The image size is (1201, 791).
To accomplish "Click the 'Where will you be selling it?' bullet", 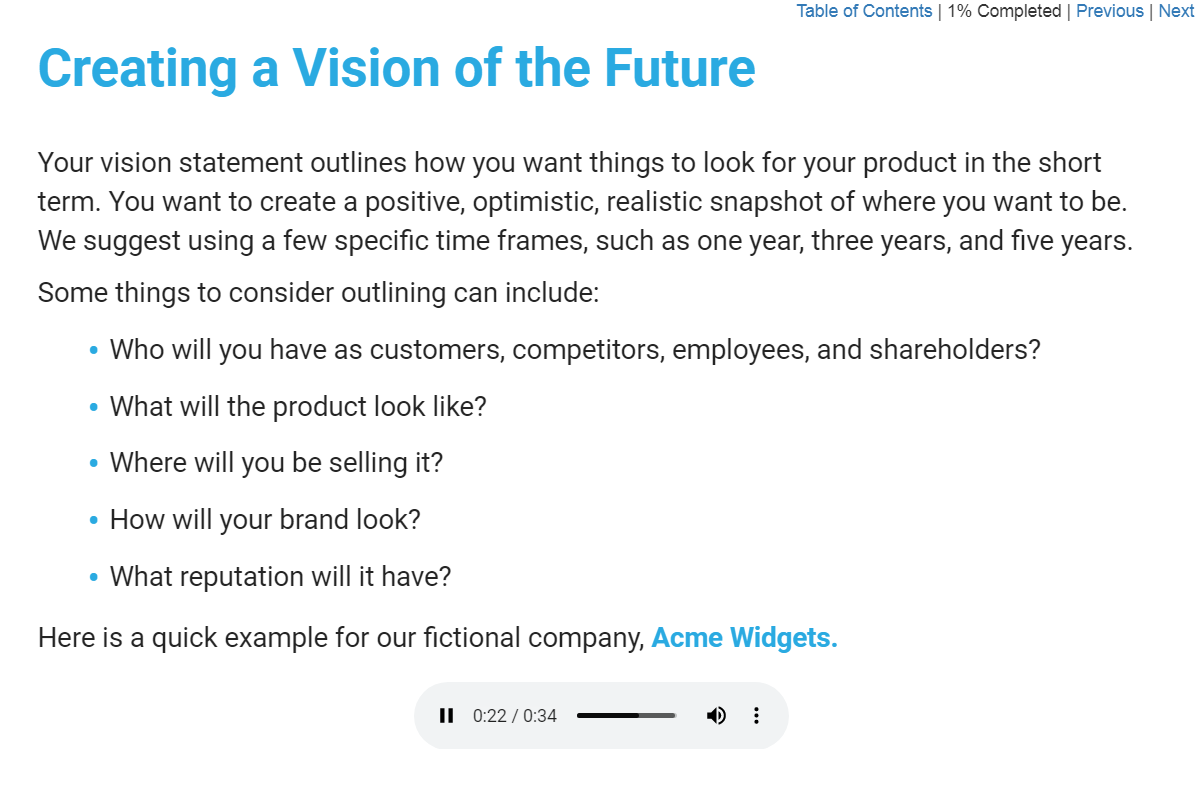I will coord(276,463).
